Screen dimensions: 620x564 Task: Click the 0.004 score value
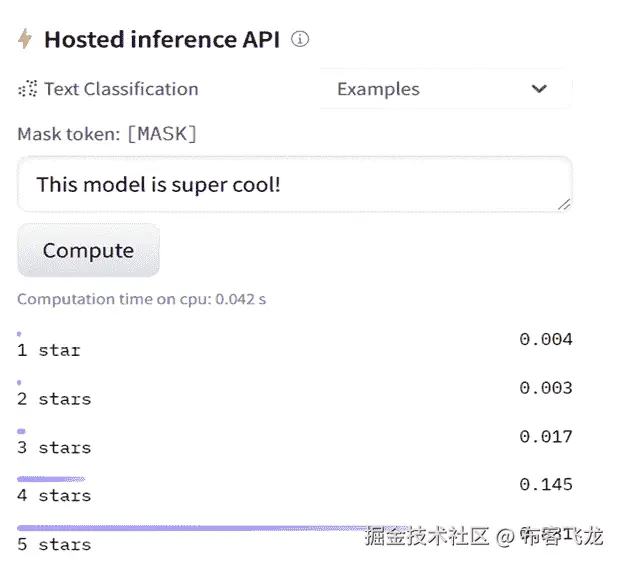pos(546,340)
